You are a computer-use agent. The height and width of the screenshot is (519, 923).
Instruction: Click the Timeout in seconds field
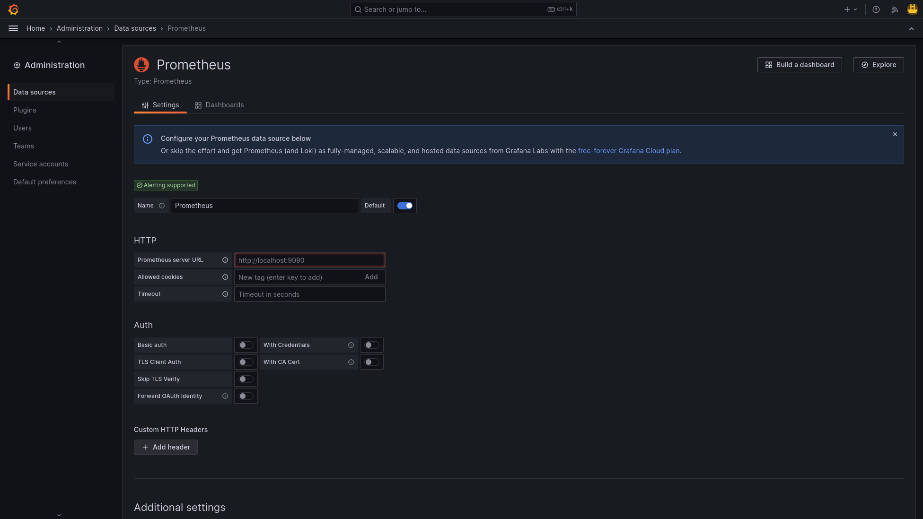(310, 294)
